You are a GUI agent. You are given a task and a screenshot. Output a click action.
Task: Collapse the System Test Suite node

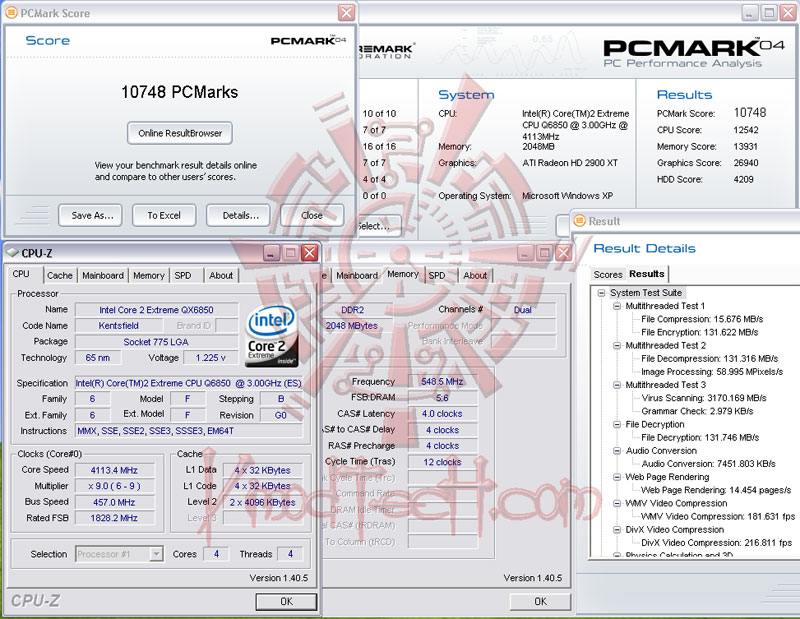coord(601,293)
